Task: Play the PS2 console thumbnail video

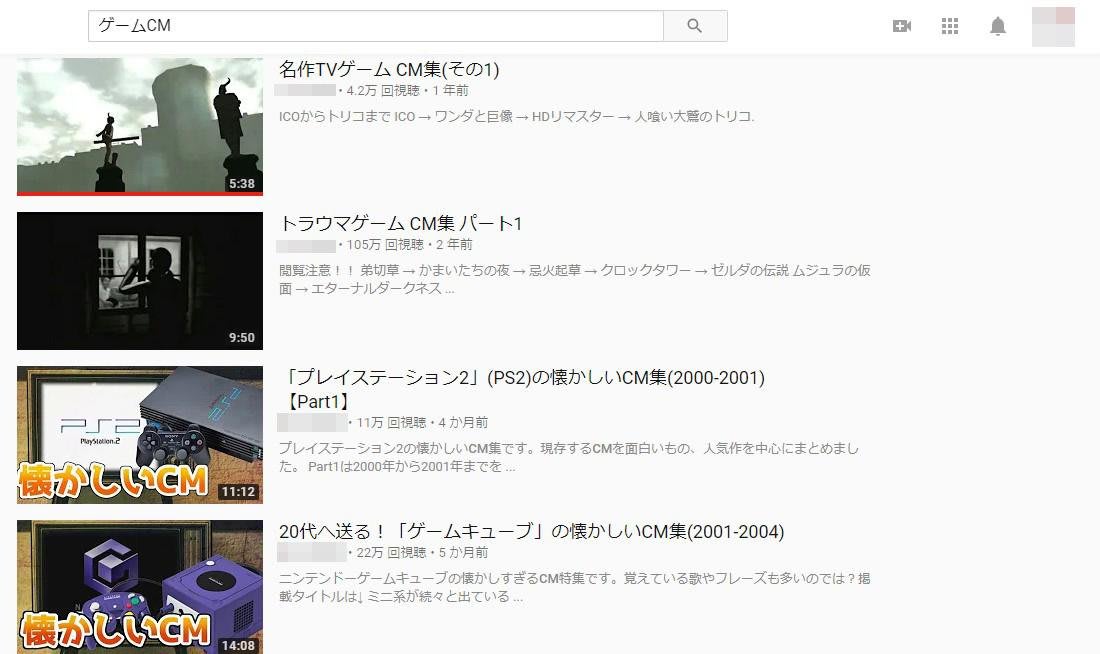Action: pos(140,434)
